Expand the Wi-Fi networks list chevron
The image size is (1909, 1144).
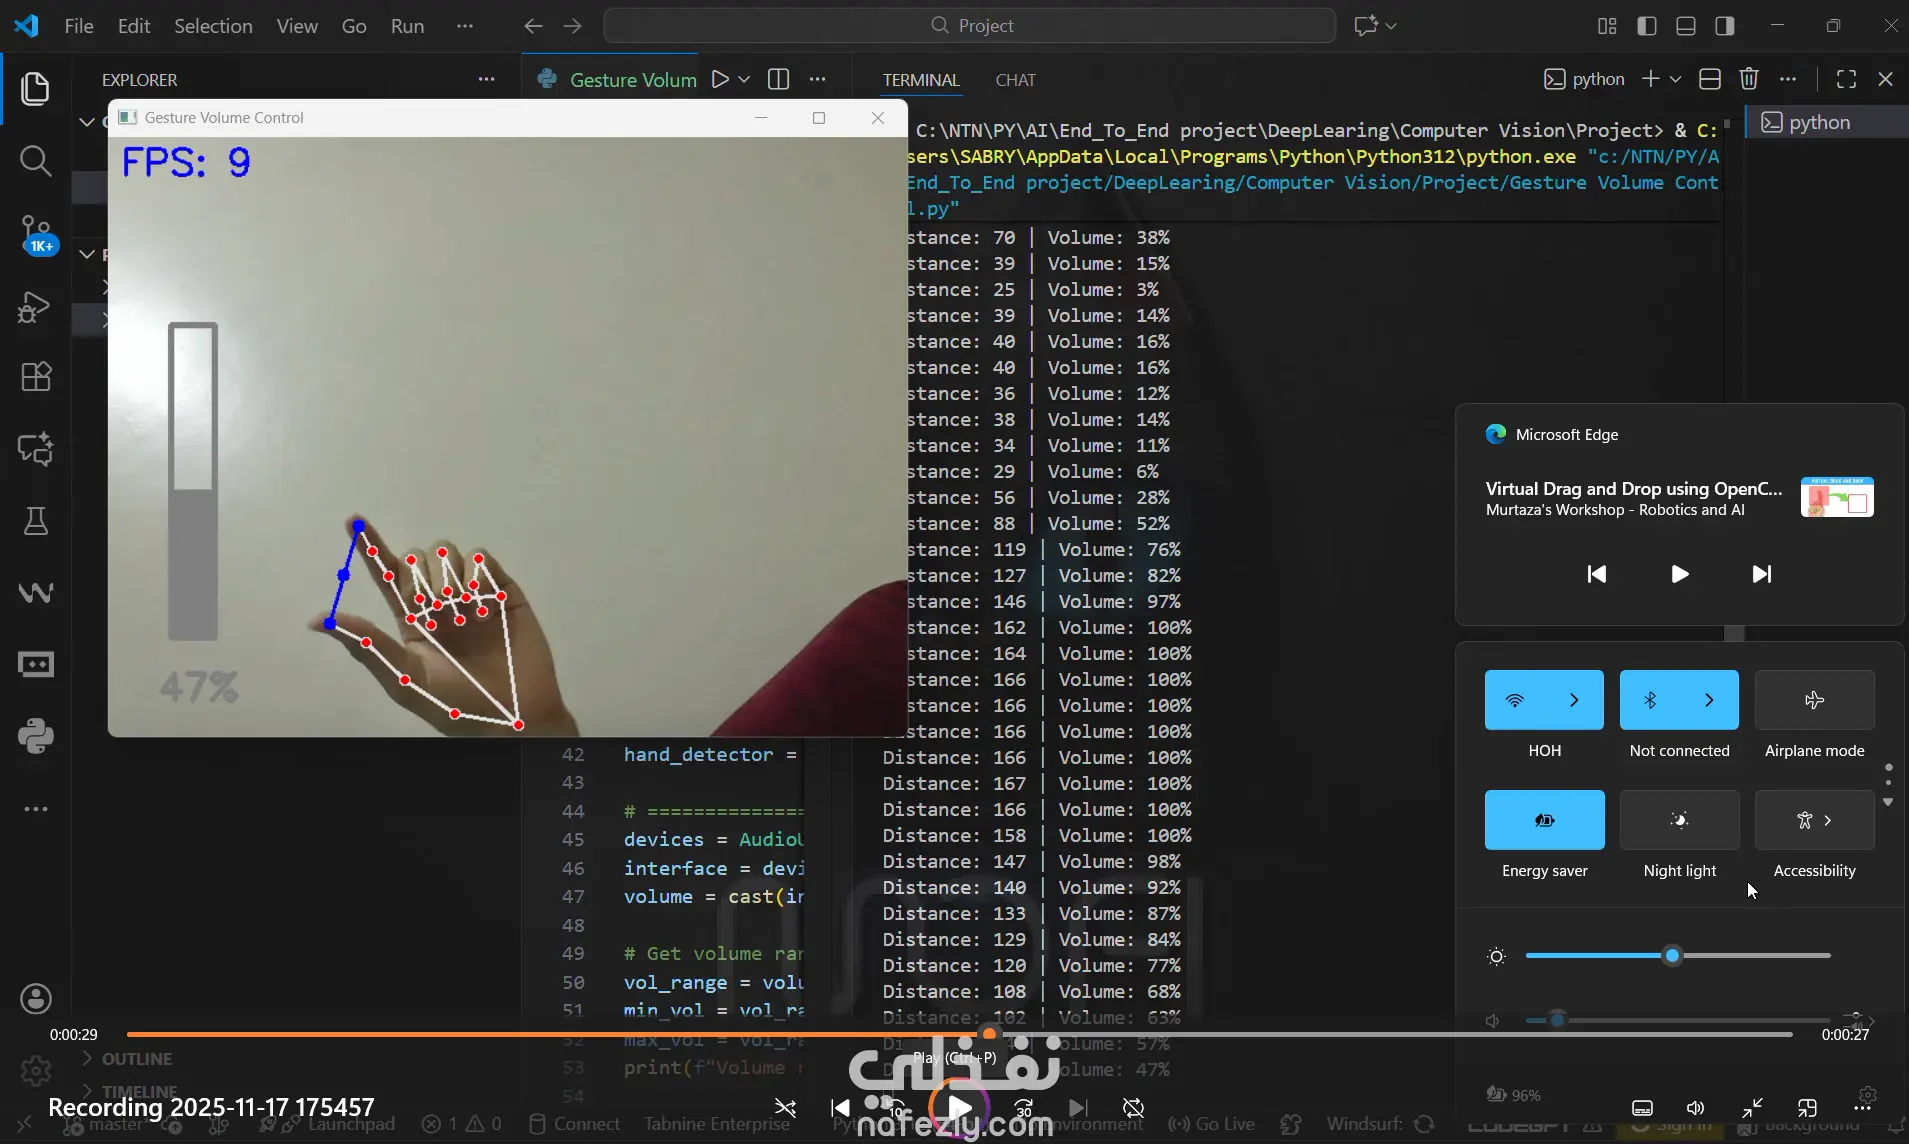pyautogui.click(x=1575, y=700)
